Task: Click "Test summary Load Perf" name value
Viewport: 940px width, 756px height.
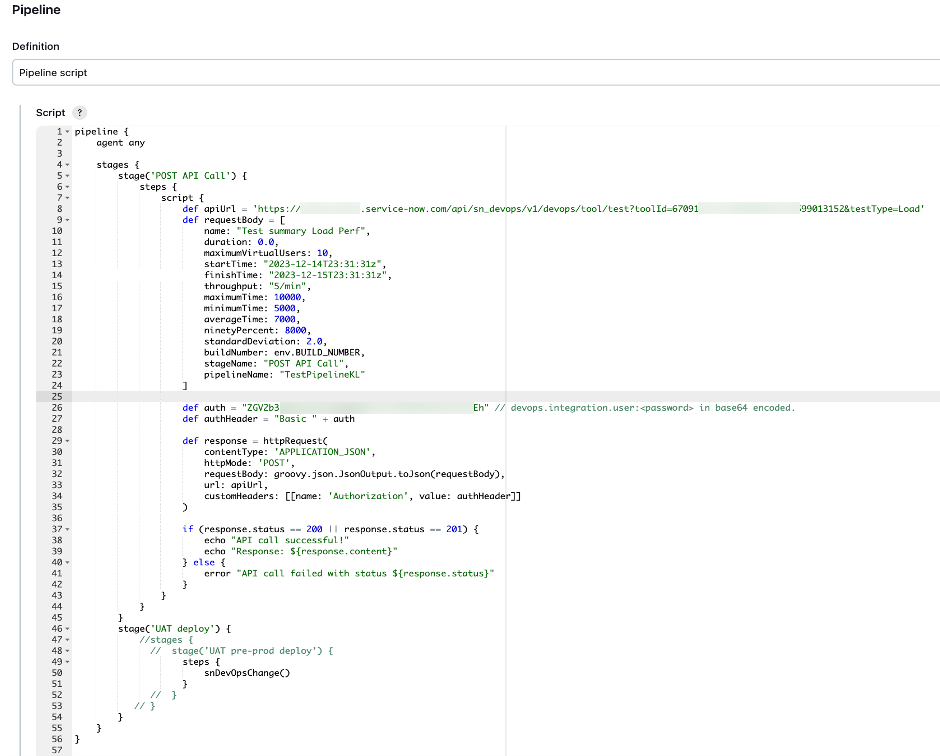Action: click(x=303, y=231)
